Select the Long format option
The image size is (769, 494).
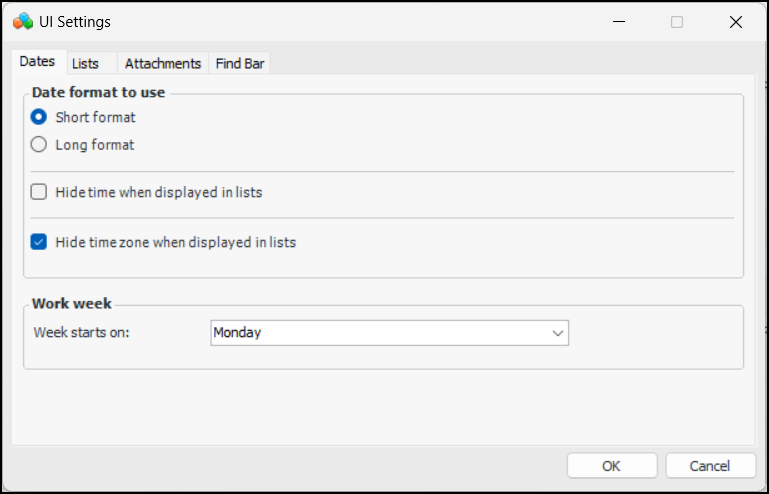coord(39,144)
